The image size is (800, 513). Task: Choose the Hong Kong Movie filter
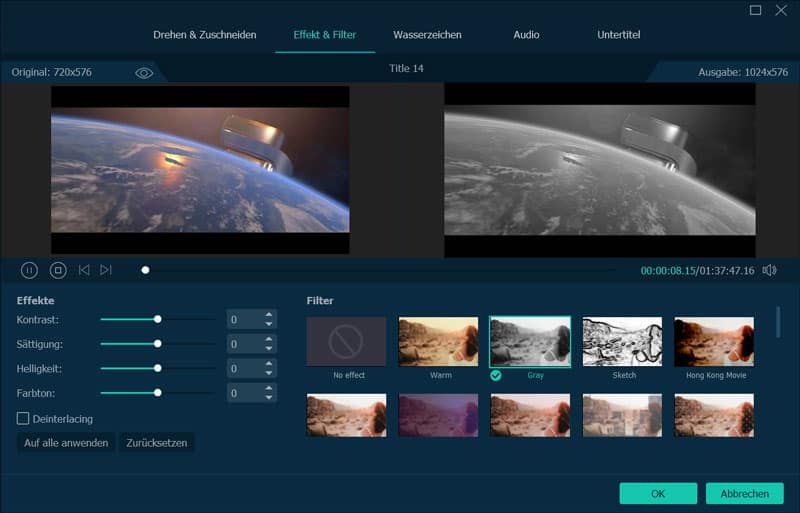714,341
